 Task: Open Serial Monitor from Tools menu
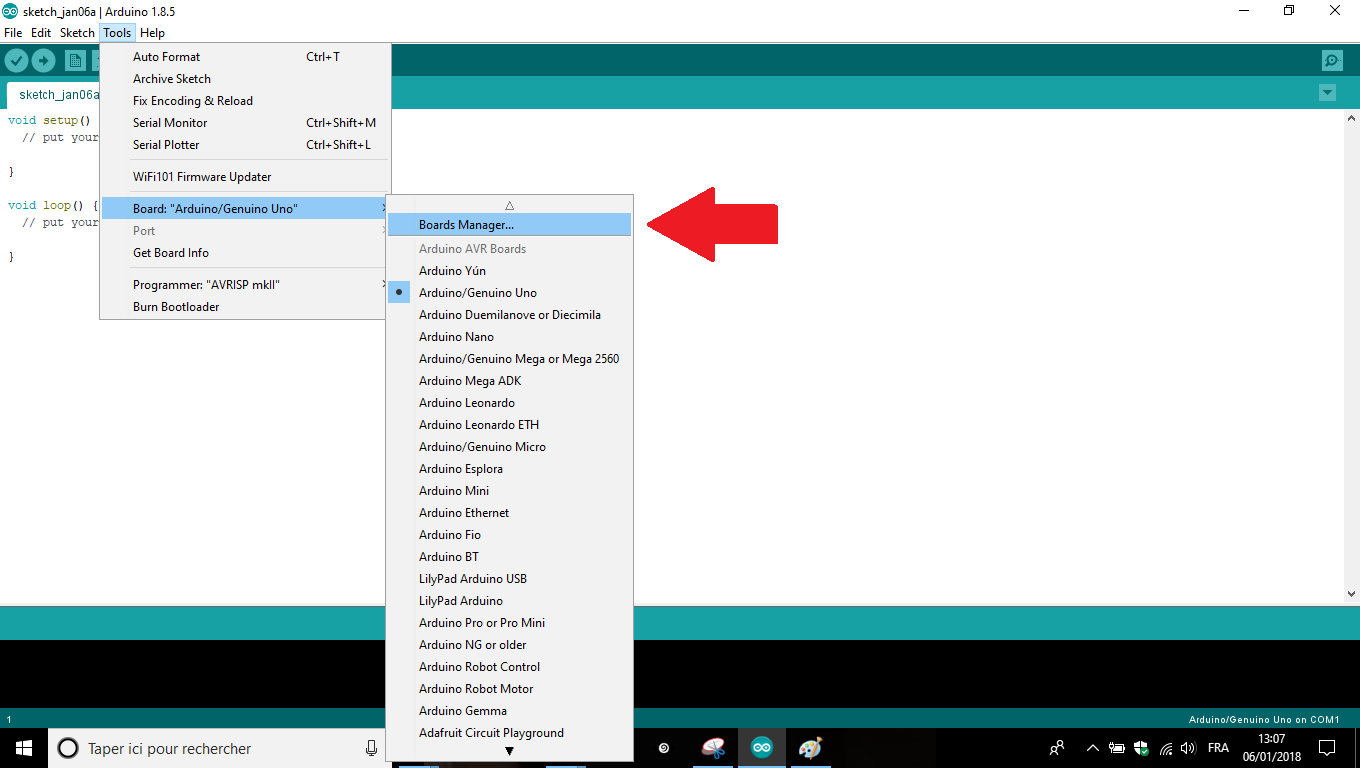(x=245, y=123)
